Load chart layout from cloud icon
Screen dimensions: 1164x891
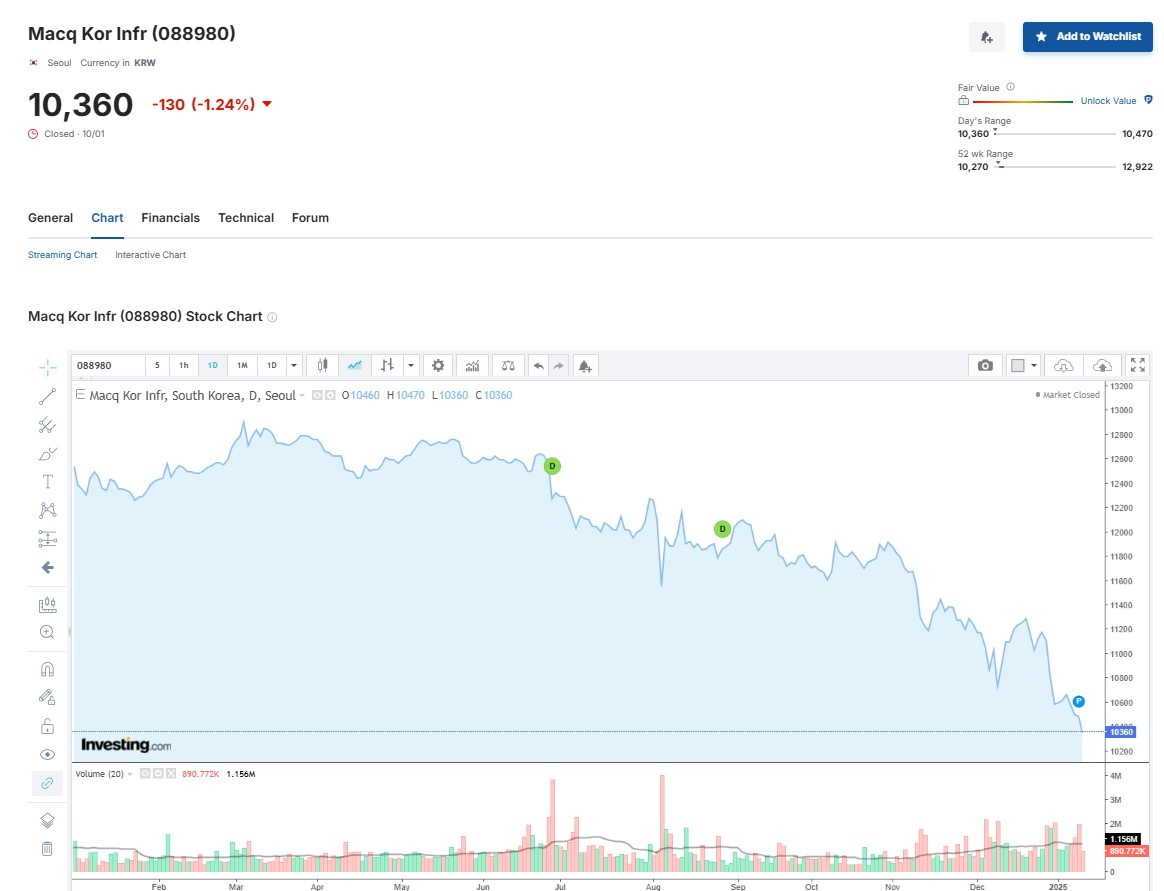[1063, 365]
